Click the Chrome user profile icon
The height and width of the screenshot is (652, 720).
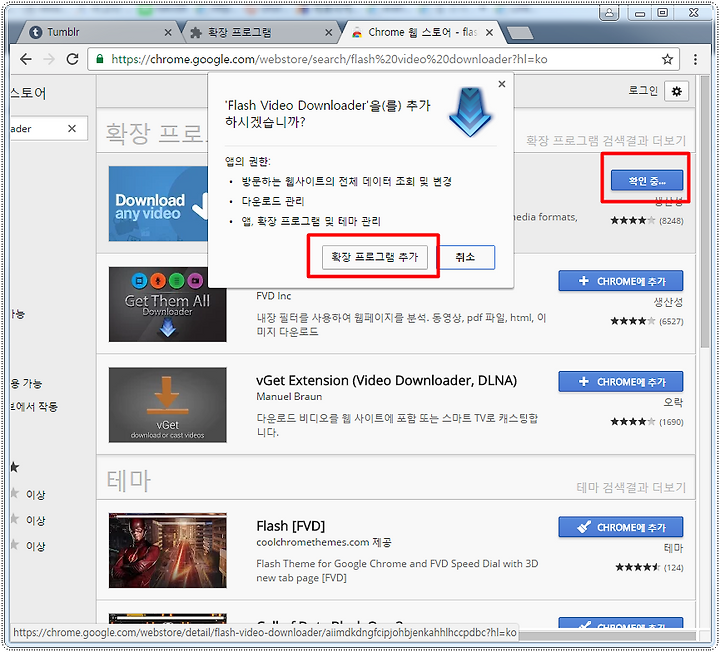[609, 13]
